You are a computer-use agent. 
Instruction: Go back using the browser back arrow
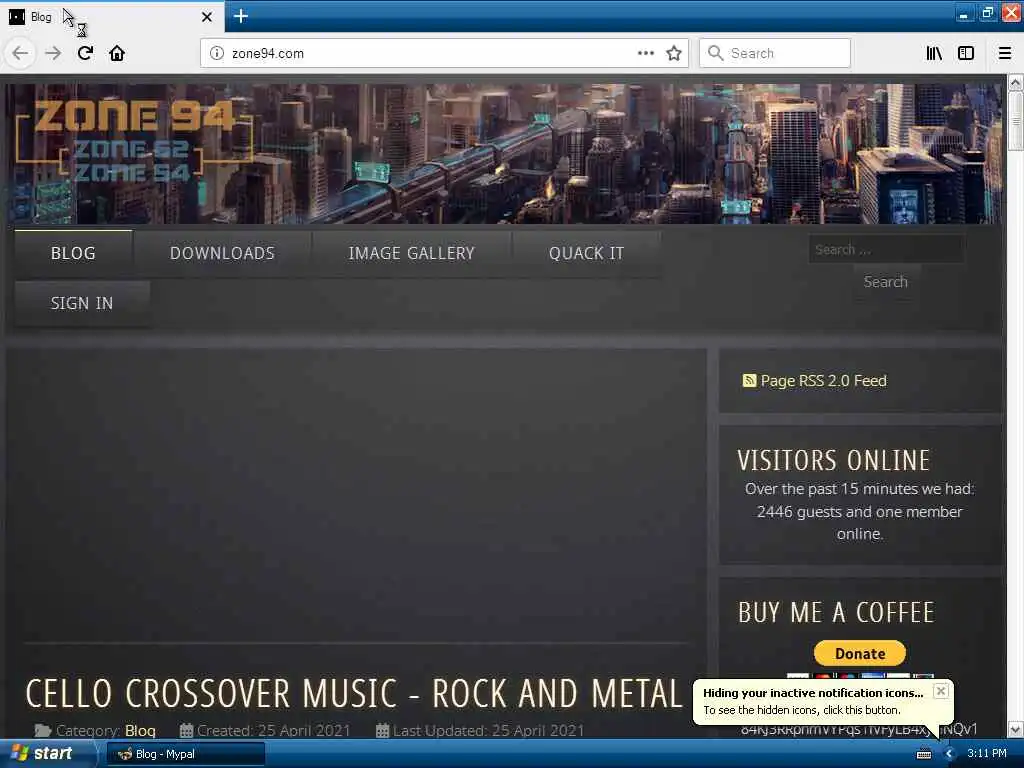(20, 53)
